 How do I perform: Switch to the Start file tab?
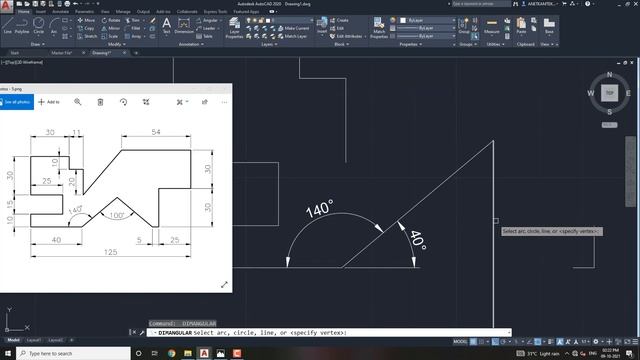click(x=14, y=53)
